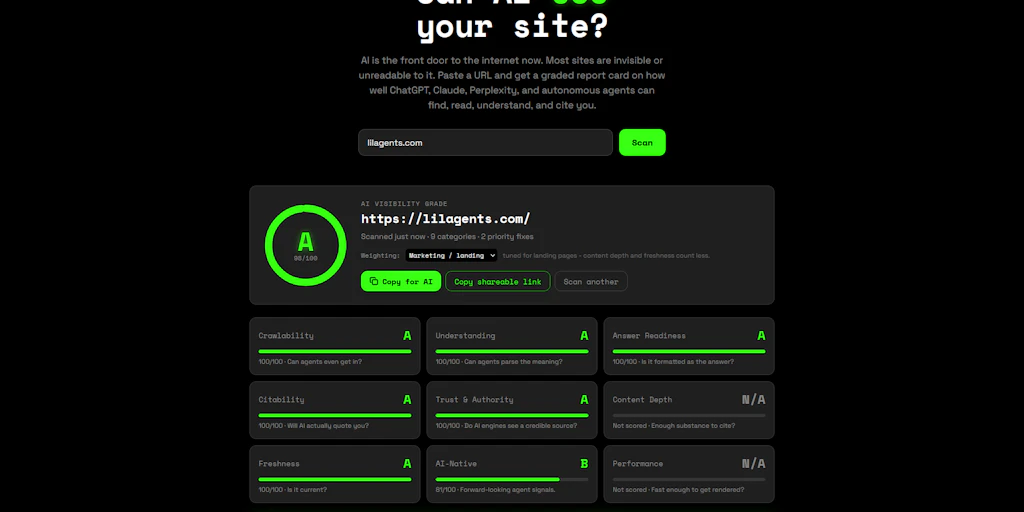Click the Performance category label

[637, 464]
